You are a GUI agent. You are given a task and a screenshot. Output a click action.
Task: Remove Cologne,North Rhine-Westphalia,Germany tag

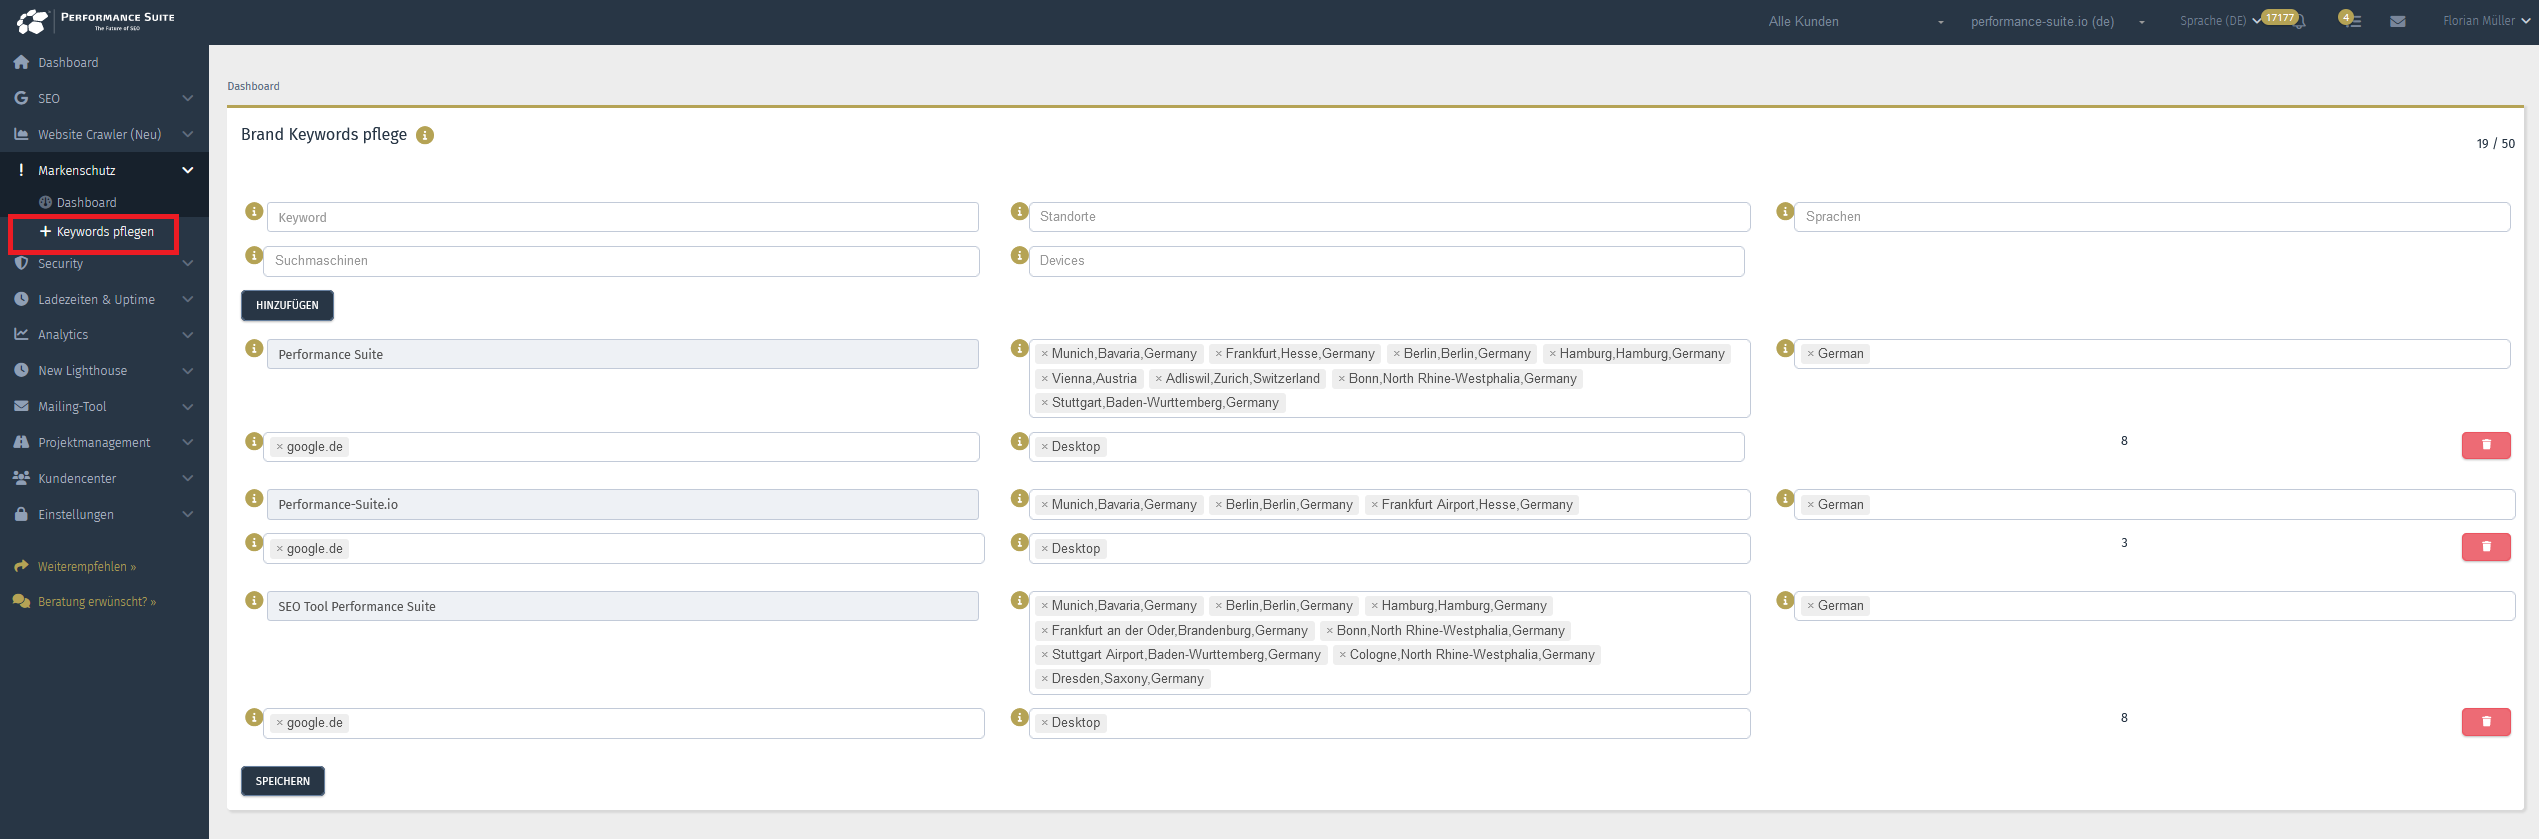(1342, 655)
